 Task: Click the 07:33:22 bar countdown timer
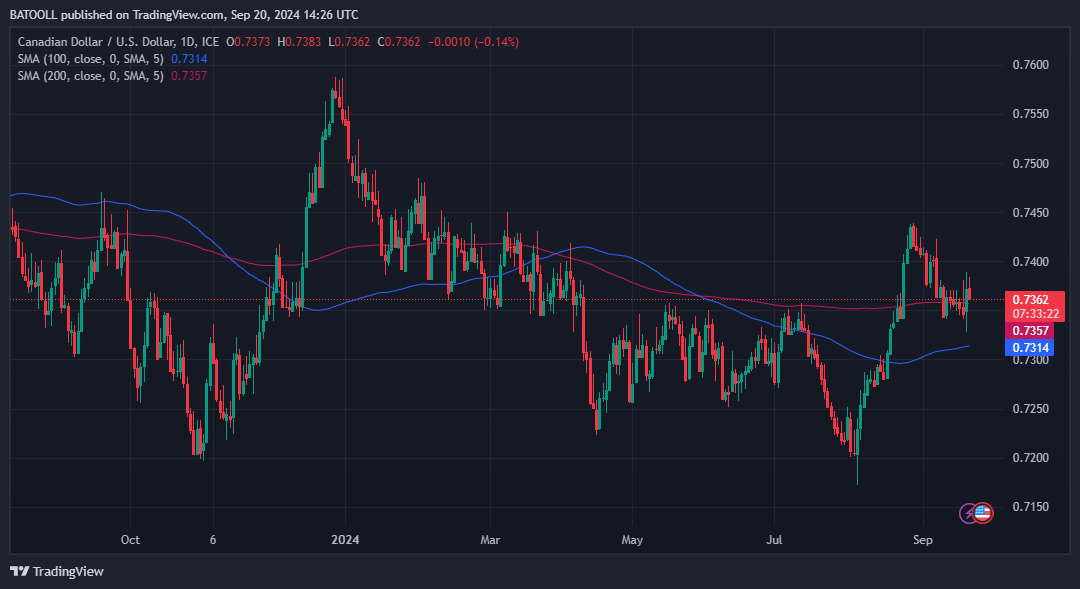pyautogui.click(x=1035, y=314)
